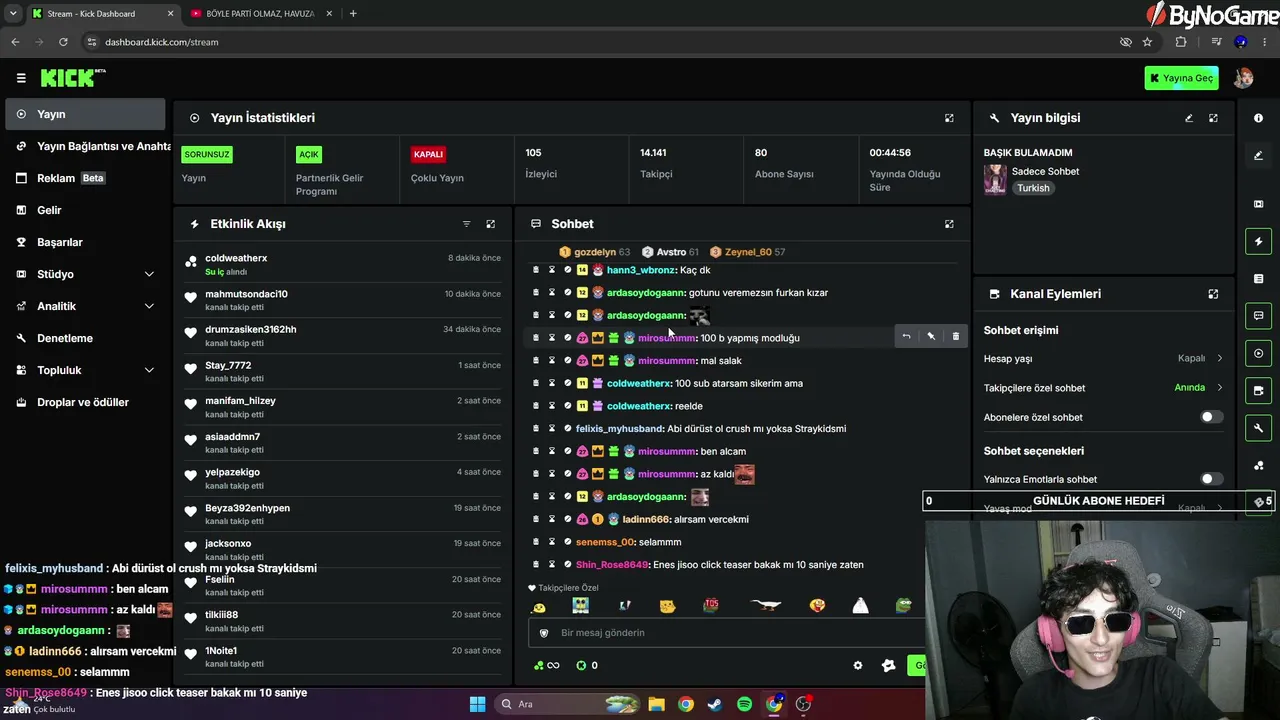This screenshot has height=720, width=1280.
Task: Toggle the channel actions widget in right sidebar
Action: point(1258,390)
